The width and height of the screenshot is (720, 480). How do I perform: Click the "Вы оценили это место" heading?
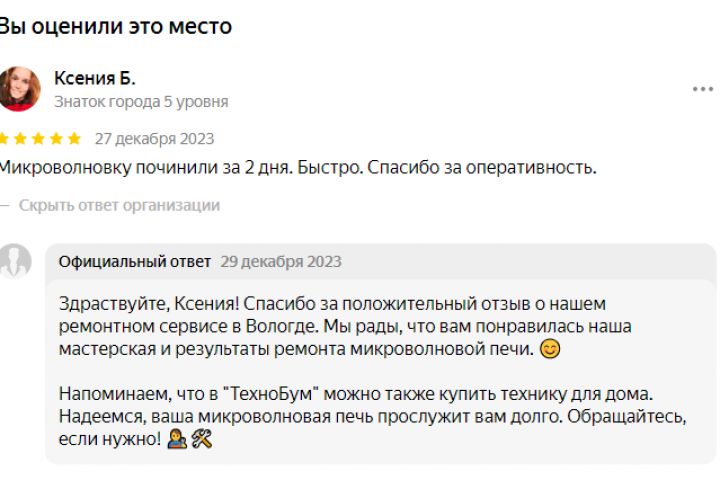click(114, 27)
